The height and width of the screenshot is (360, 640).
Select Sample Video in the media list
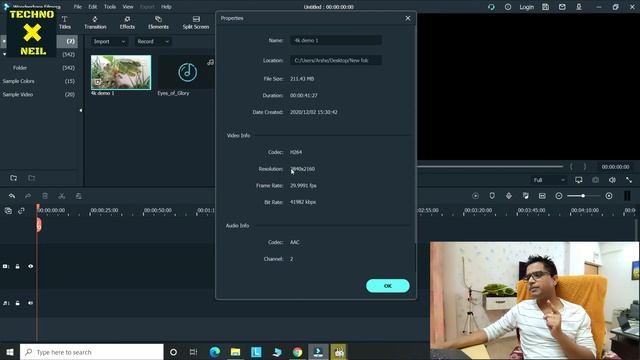(x=18, y=94)
